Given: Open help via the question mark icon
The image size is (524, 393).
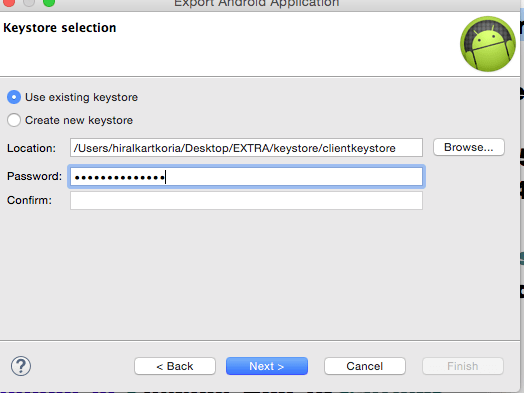Looking at the screenshot, I should 21,366.
